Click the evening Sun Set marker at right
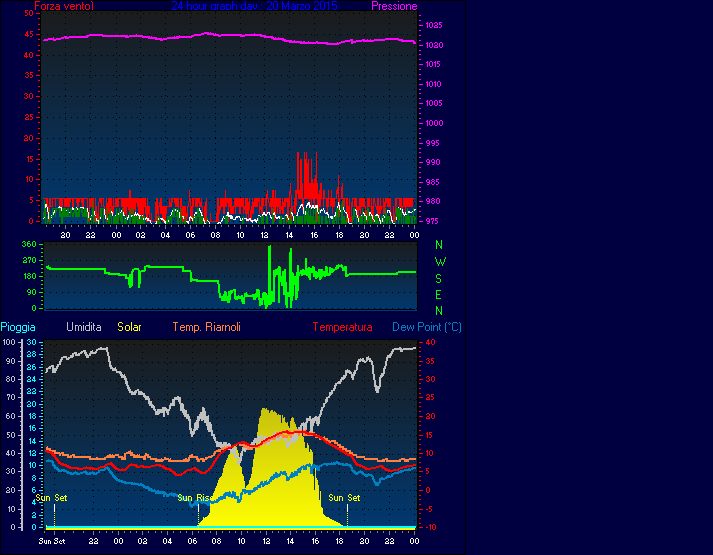 (x=344, y=498)
